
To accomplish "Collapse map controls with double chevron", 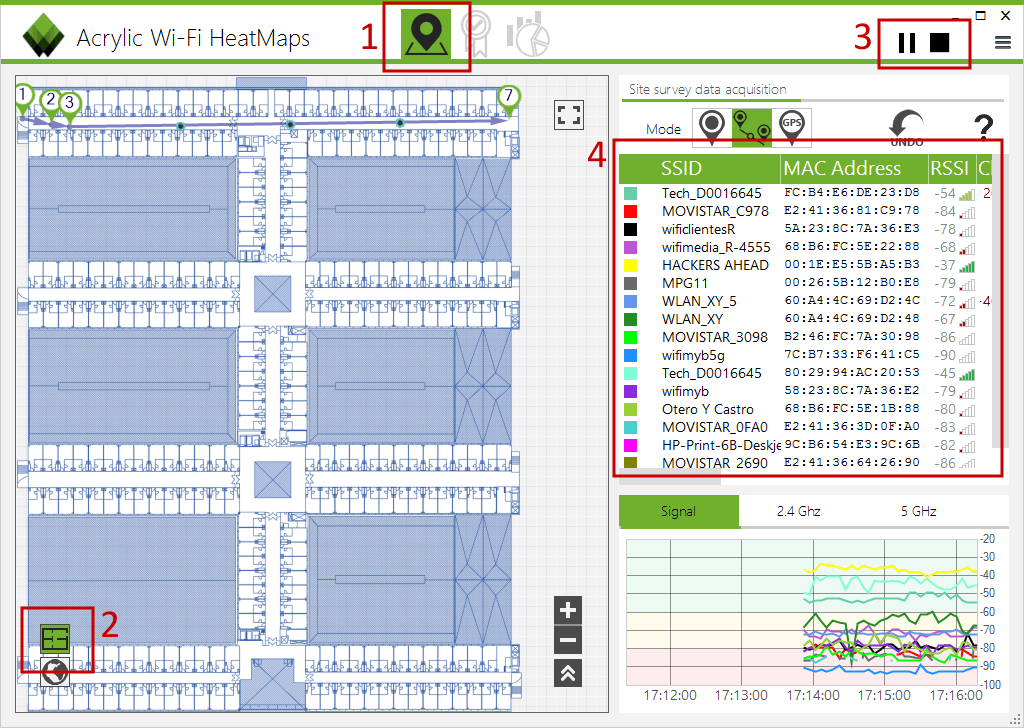I will 568,673.
